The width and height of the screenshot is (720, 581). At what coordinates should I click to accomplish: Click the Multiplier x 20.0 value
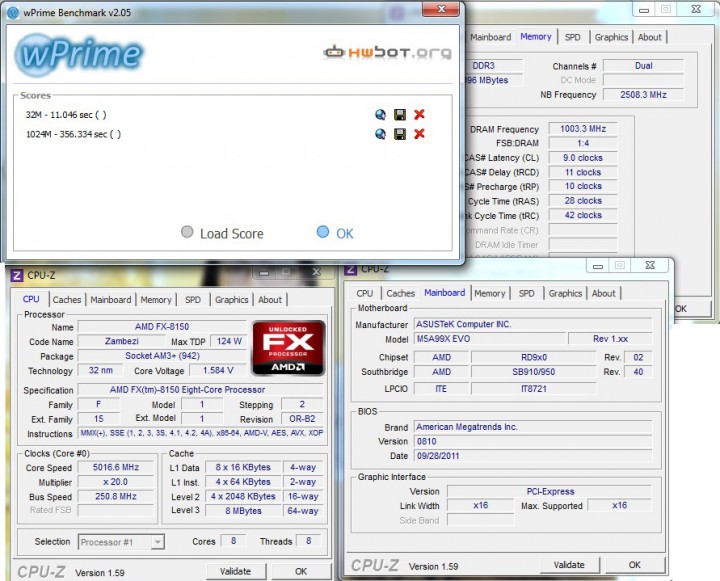116,482
